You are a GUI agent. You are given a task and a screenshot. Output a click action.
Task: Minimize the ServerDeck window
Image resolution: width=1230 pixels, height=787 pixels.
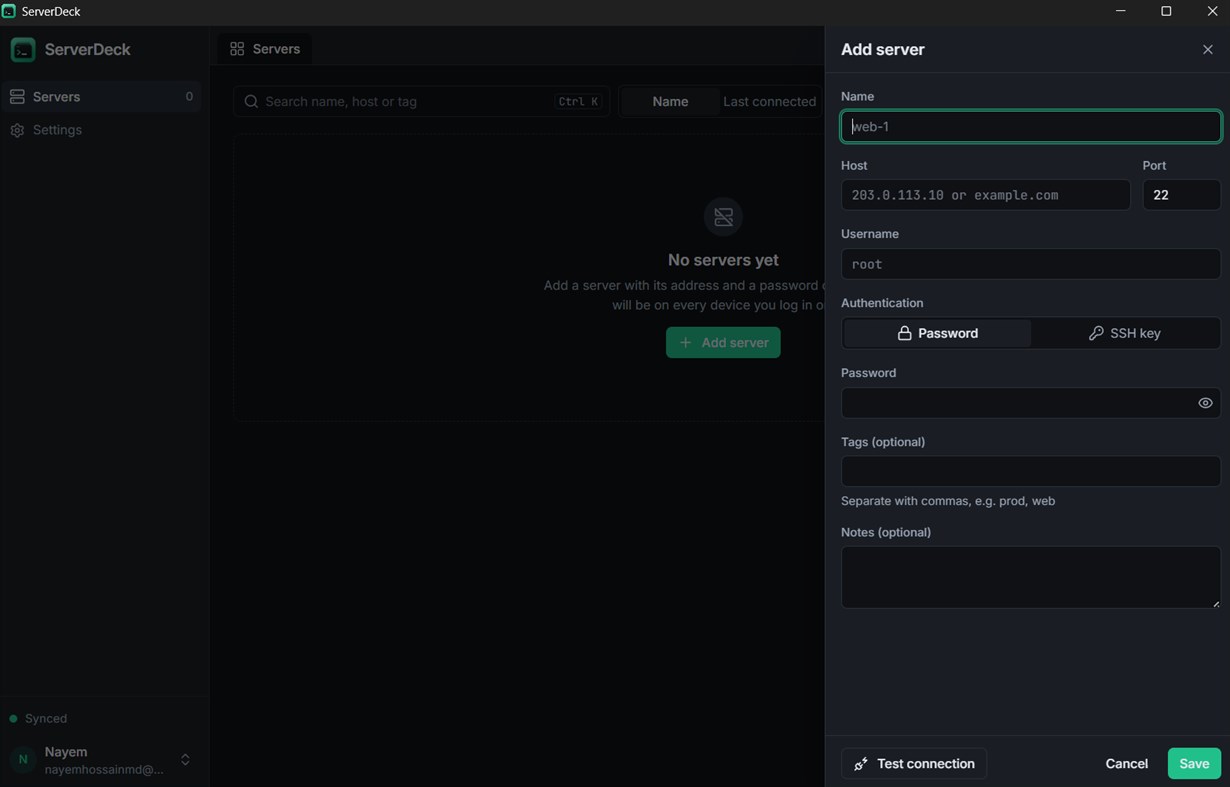[1120, 11]
